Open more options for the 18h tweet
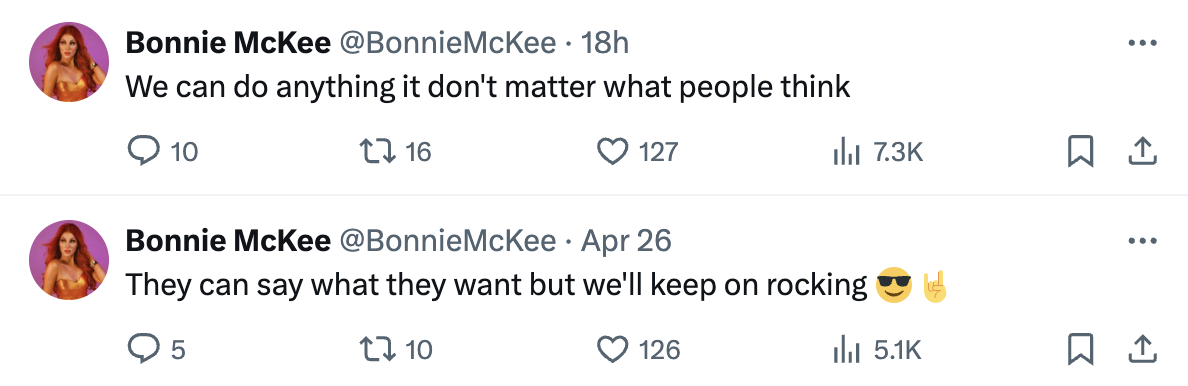1188x386 pixels. pyautogui.click(x=1142, y=44)
